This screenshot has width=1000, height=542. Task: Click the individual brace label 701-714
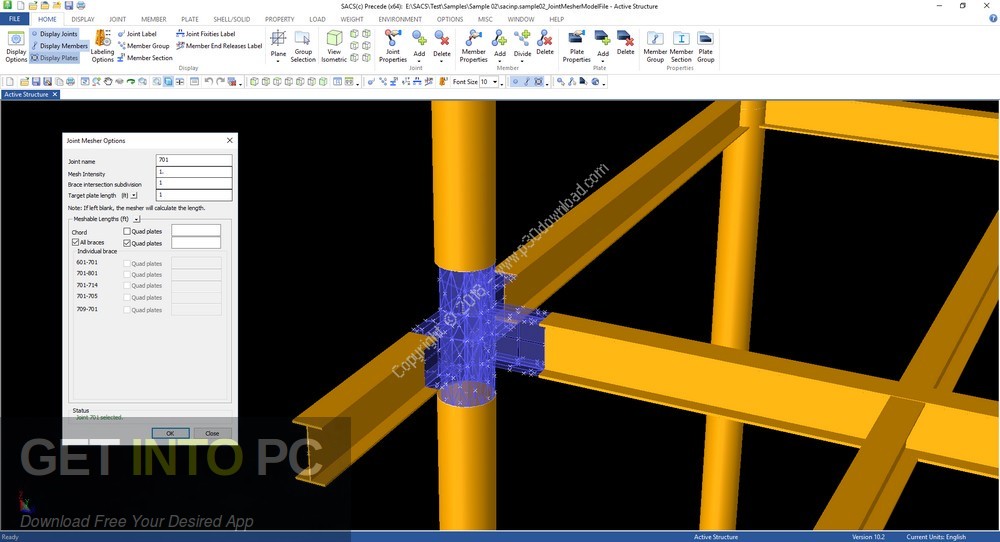pyautogui.click(x=87, y=285)
